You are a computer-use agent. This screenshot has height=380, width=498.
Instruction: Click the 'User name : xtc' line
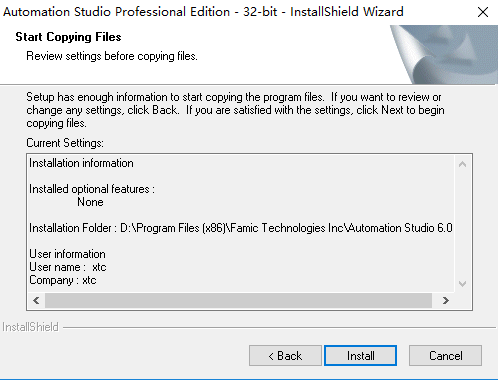point(68,267)
